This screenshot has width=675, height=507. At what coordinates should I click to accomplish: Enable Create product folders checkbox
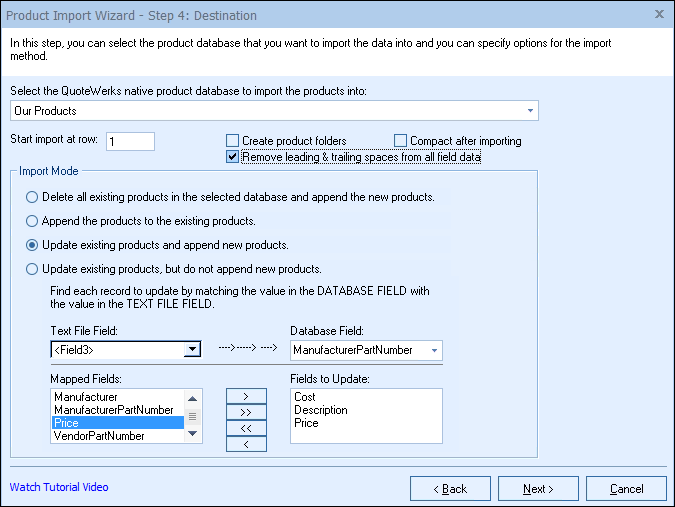pos(233,141)
